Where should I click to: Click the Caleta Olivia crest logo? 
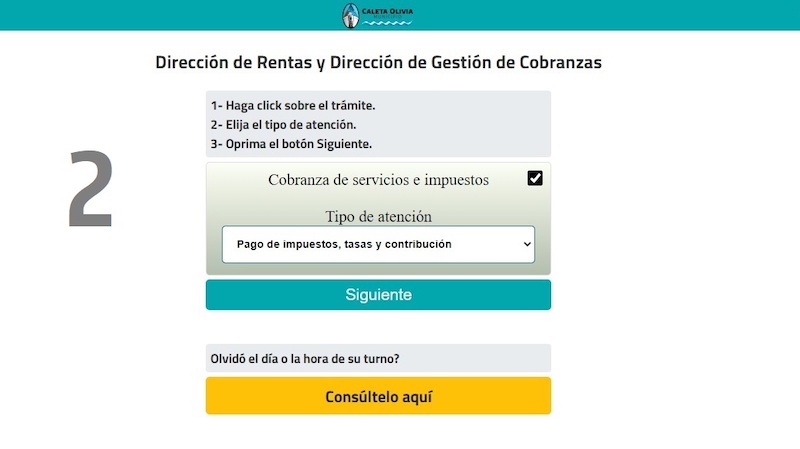(350, 15)
